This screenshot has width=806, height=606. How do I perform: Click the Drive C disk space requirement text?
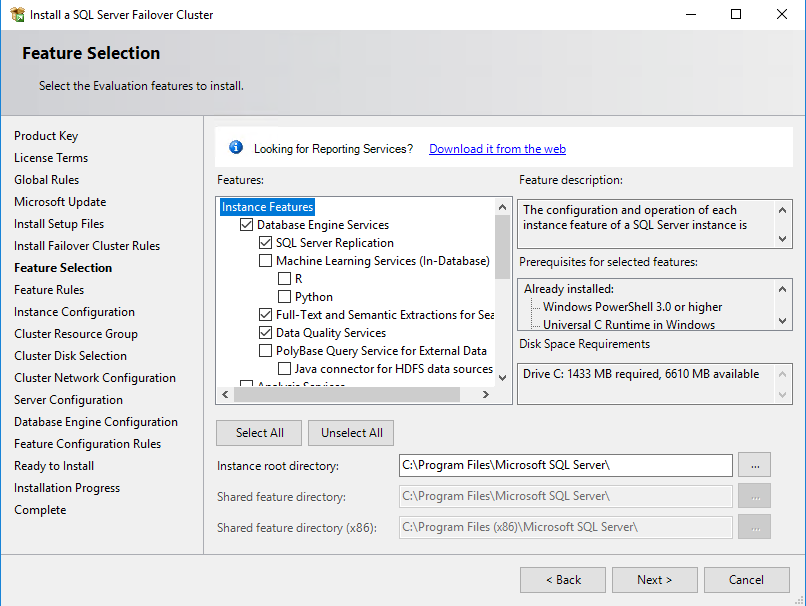tap(641, 374)
